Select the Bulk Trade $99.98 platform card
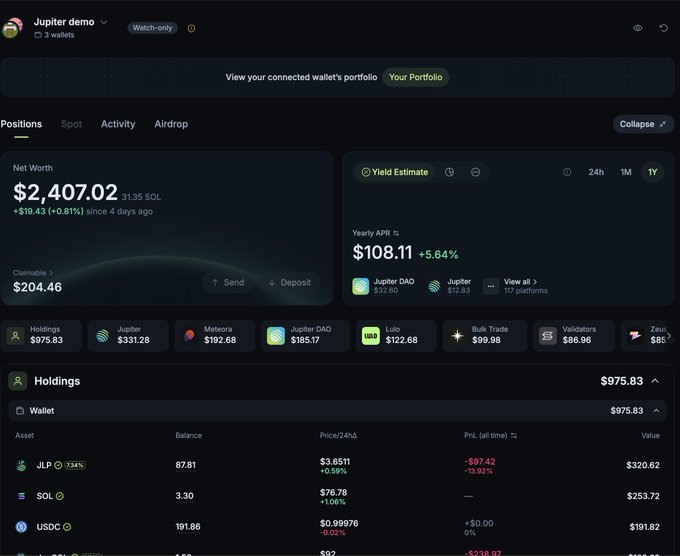680x556 pixels. tap(485, 336)
